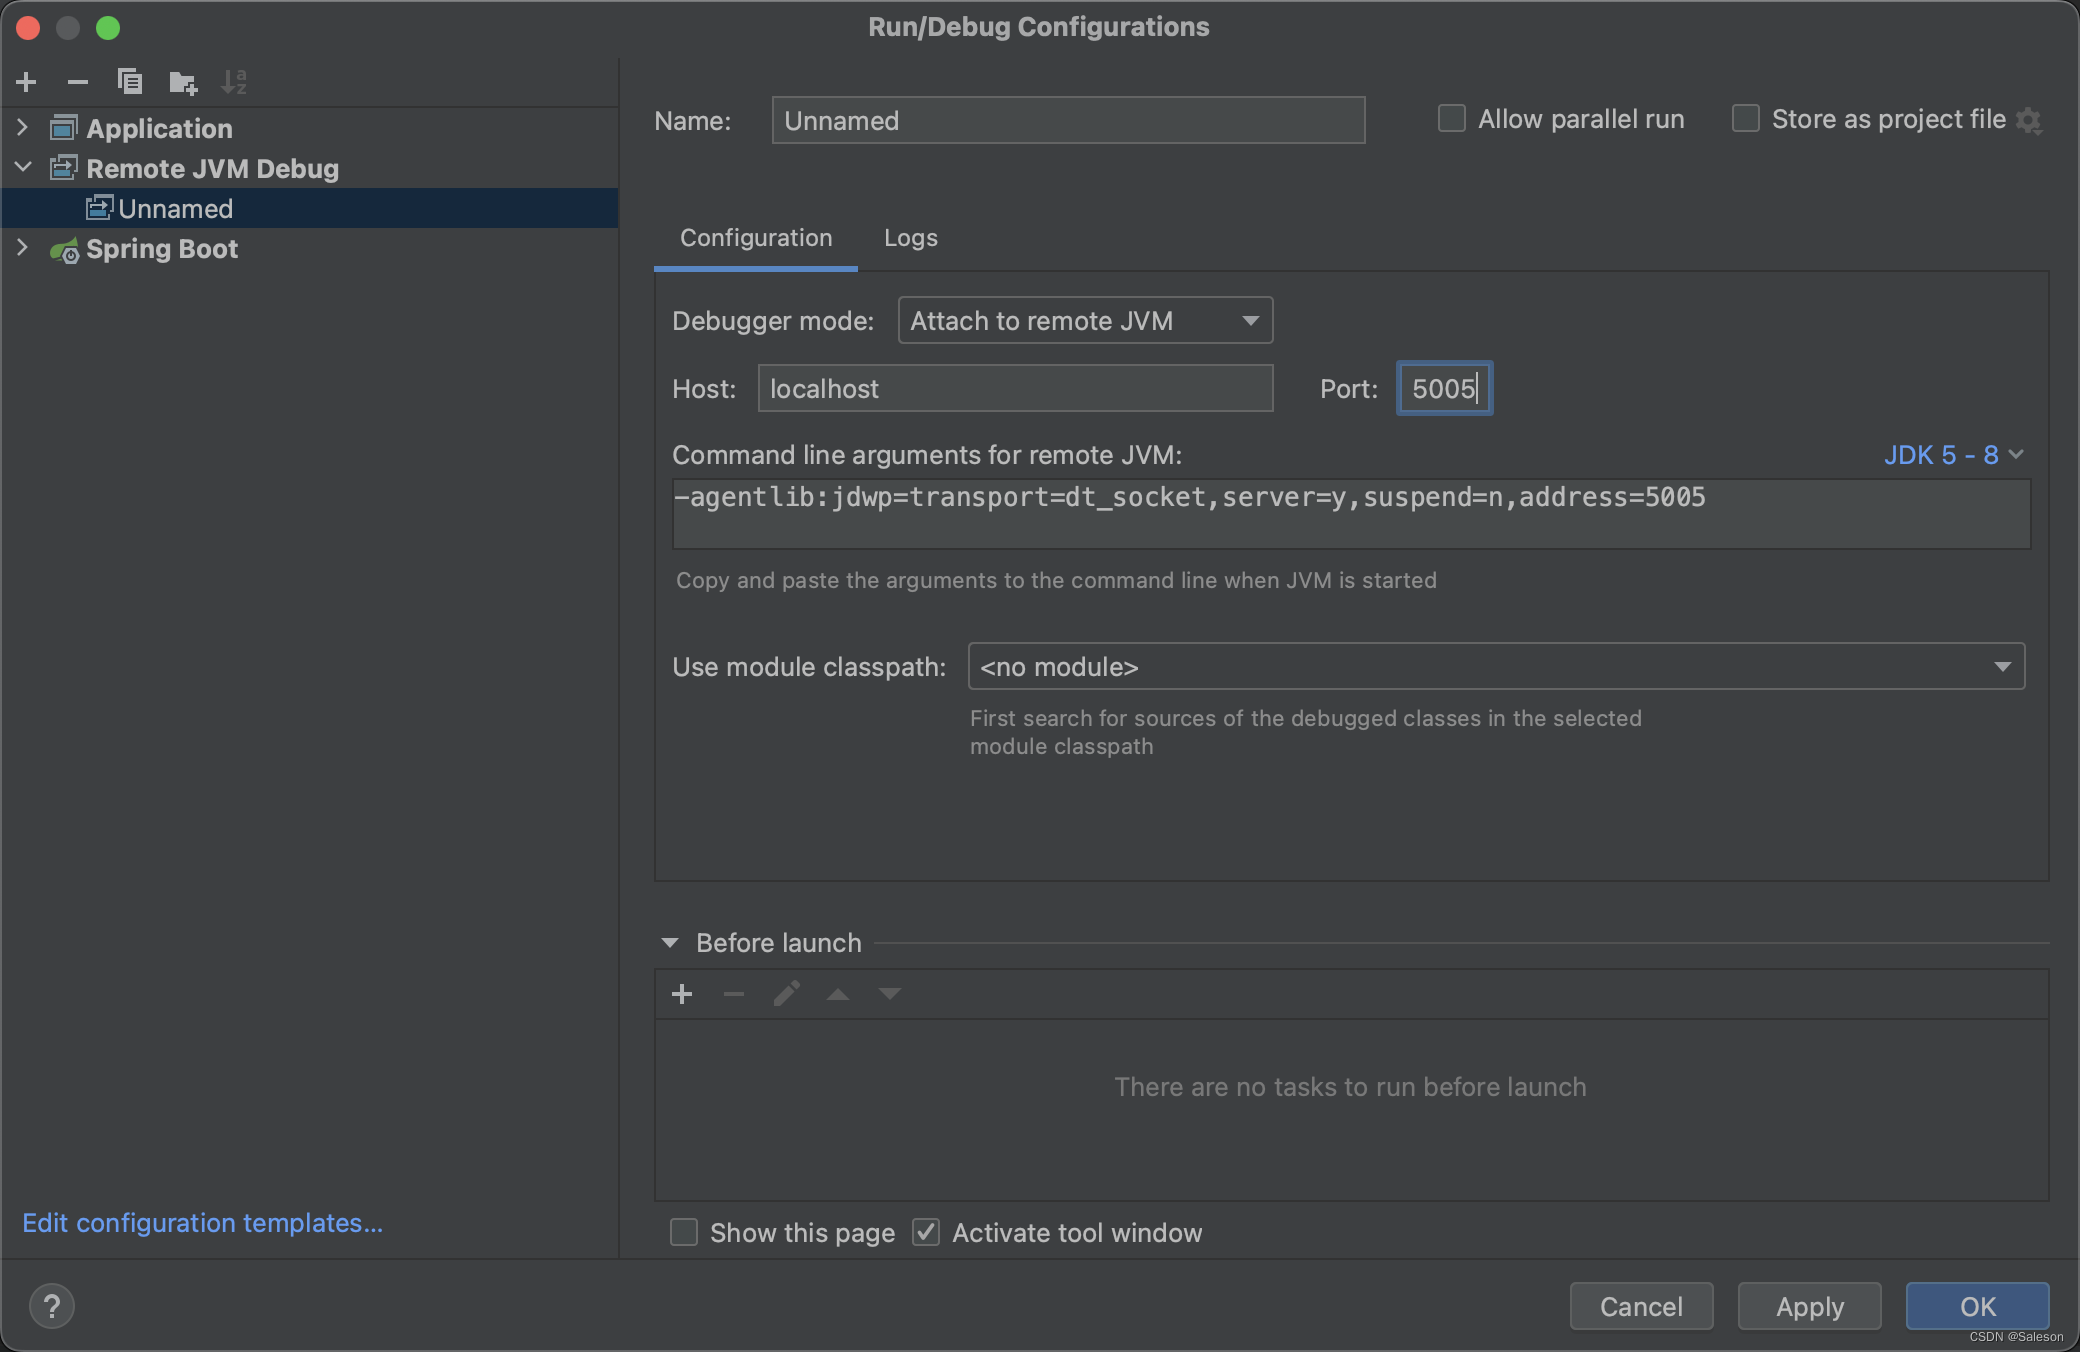Toggle the Show this page checkbox
This screenshot has width=2080, height=1352.
tap(684, 1232)
